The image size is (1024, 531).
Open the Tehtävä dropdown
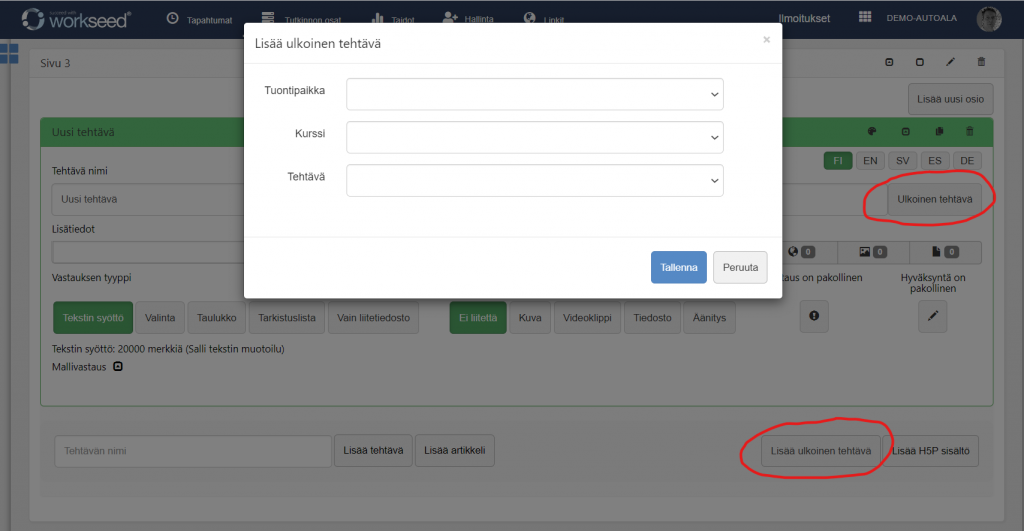tap(534, 180)
